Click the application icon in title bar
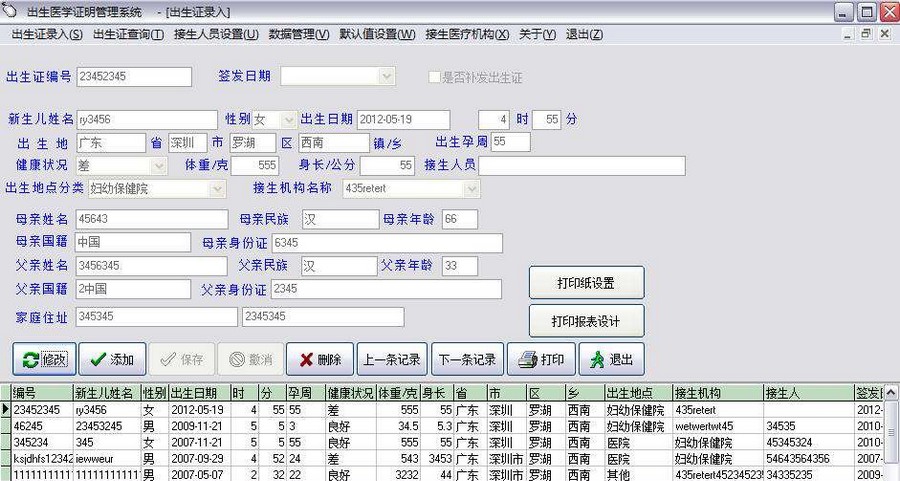 click(10, 10)
